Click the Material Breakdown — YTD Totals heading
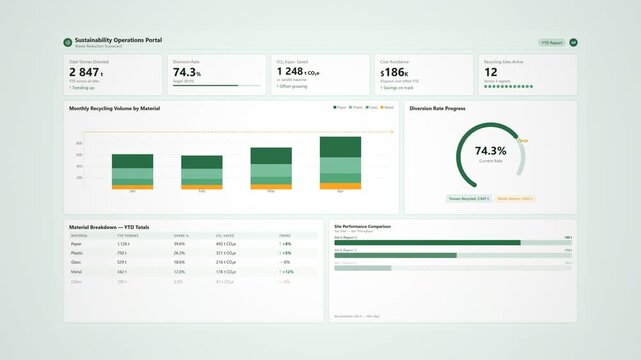 pos(109,227)
